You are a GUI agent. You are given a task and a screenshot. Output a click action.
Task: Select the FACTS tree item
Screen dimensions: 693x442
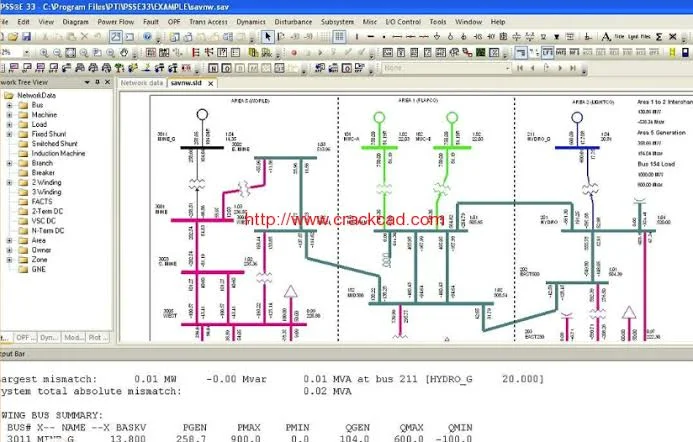coord(42,202)
